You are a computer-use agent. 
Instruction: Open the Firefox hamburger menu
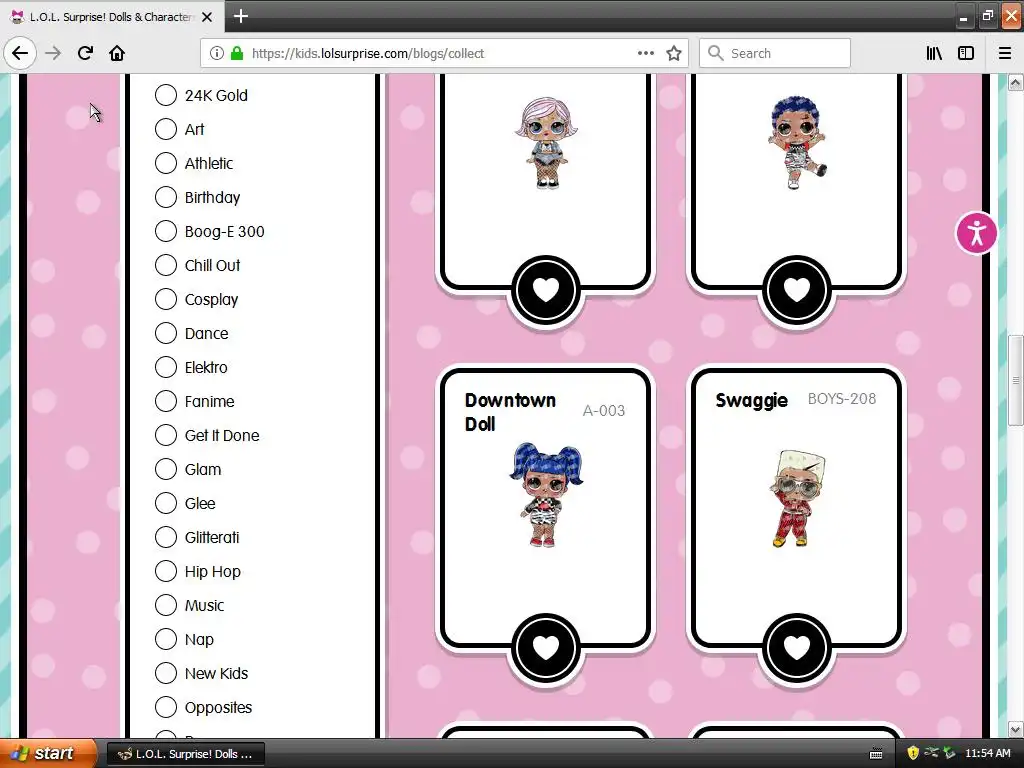[x=1004, y=53]
